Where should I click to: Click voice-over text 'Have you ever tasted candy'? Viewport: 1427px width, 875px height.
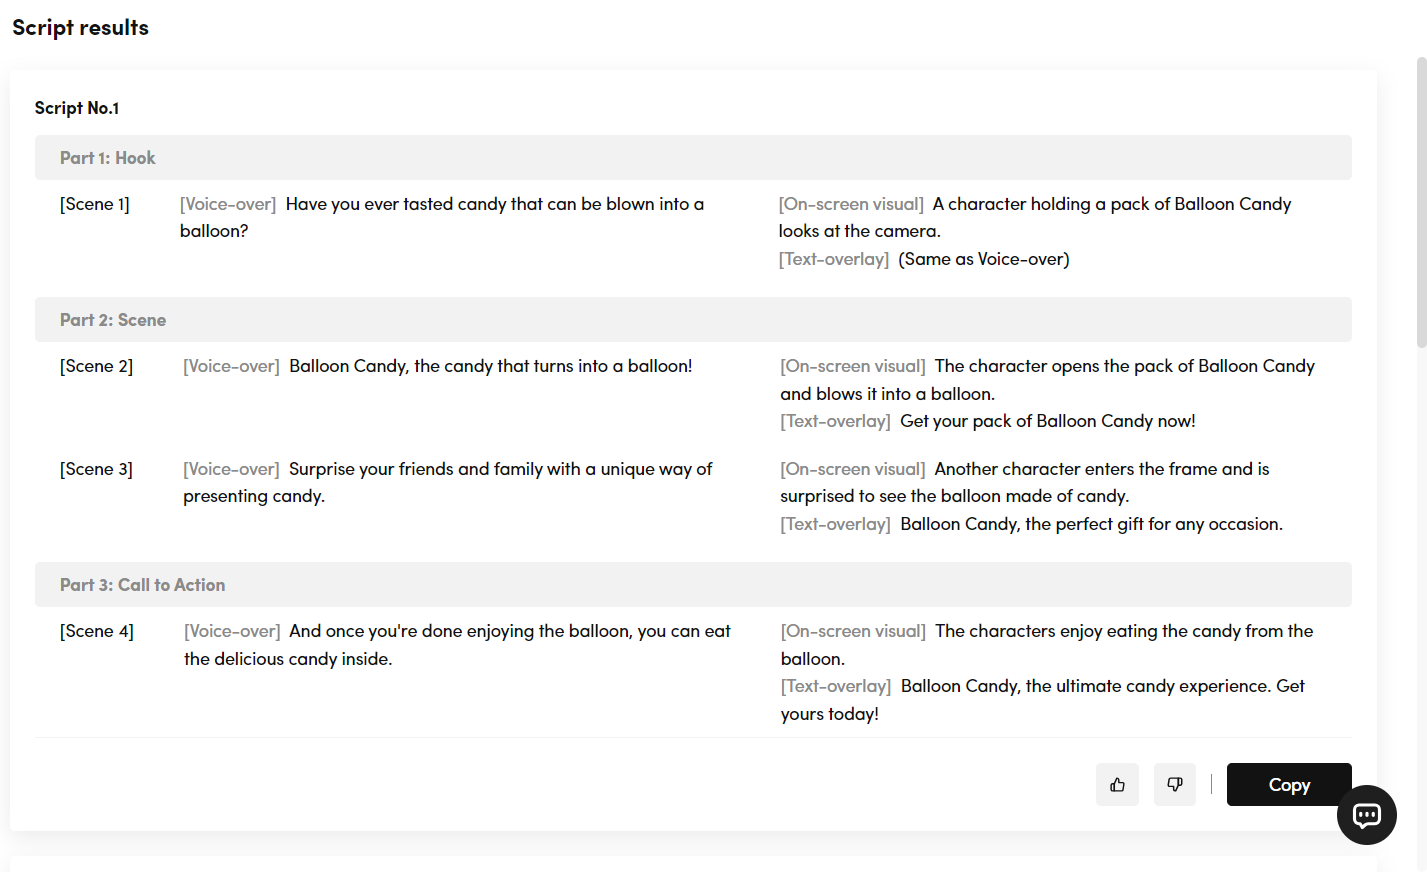click(396, 204)
